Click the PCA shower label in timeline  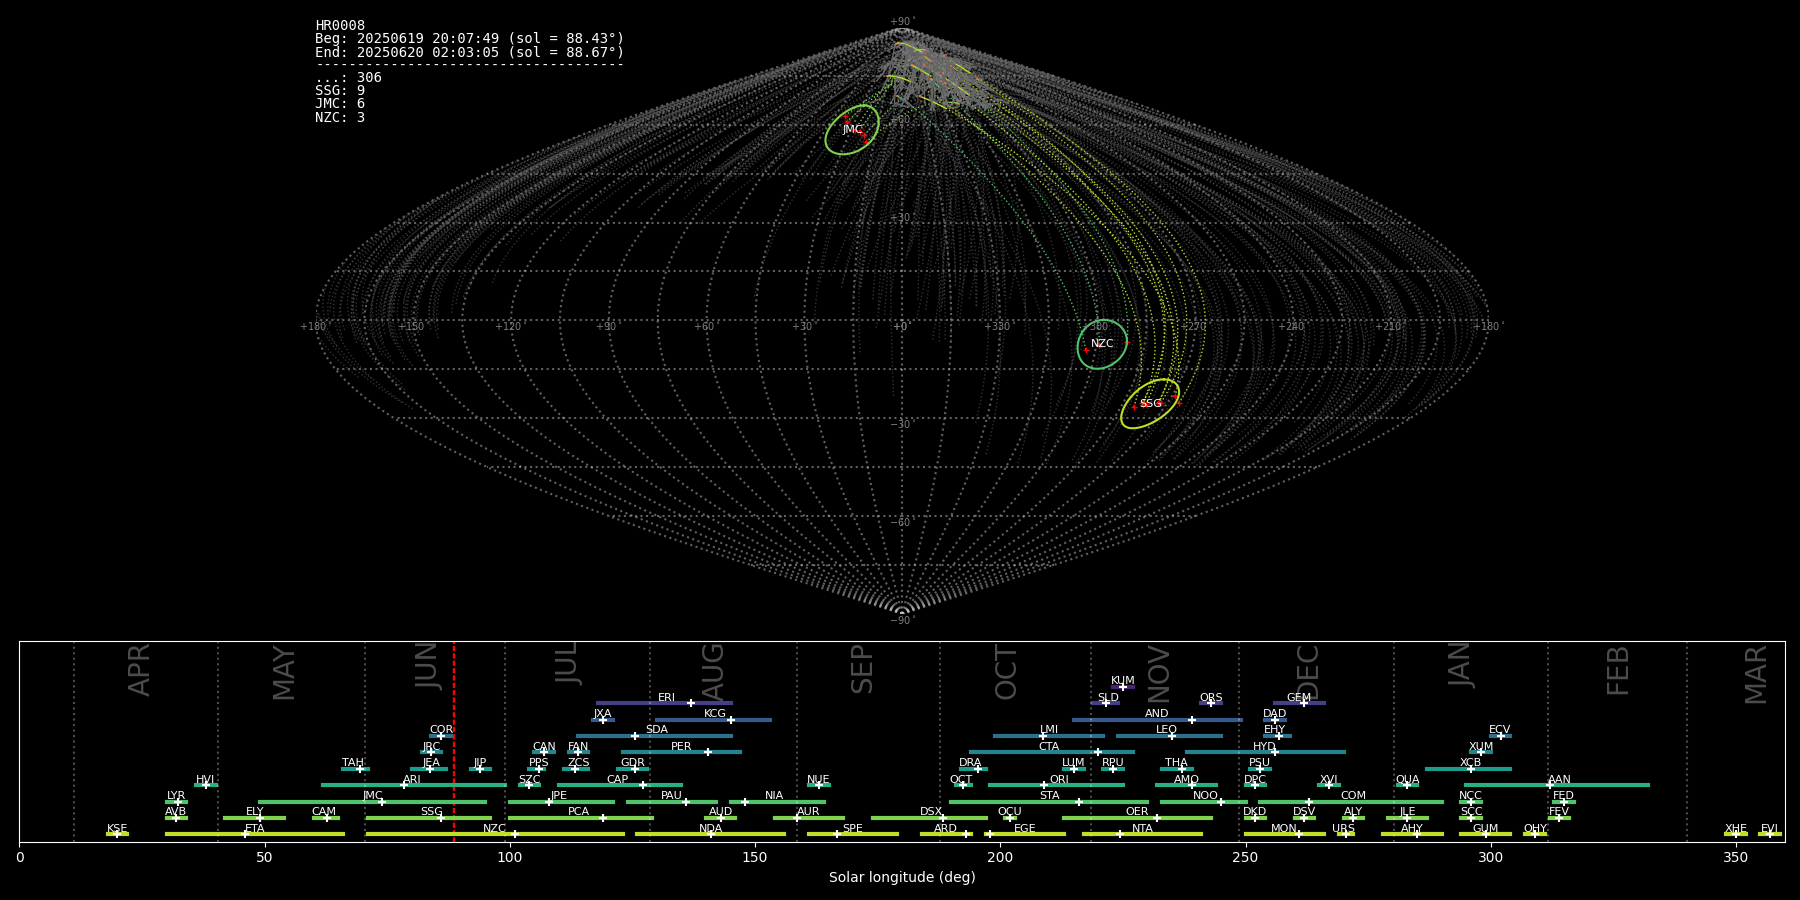pos(578,812)
